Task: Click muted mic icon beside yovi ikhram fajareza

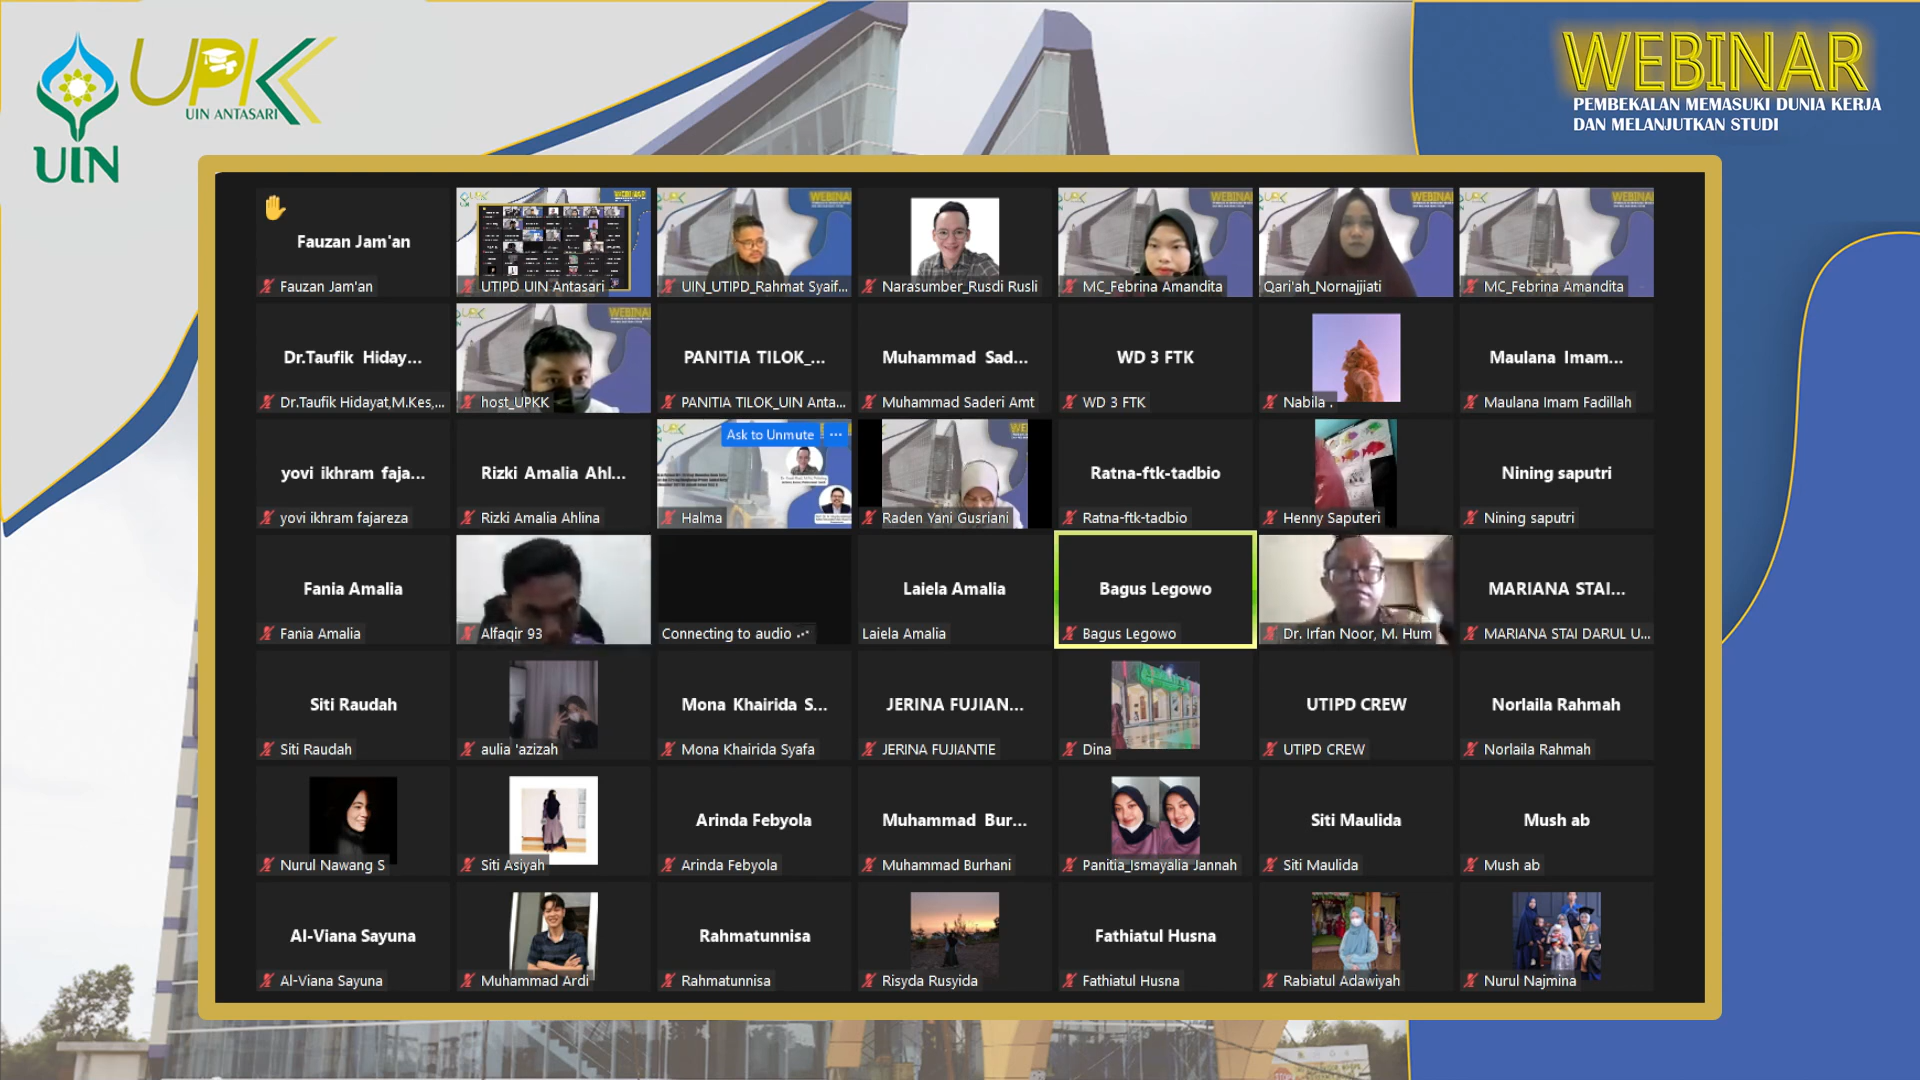Action: click(x=267, y=517)
